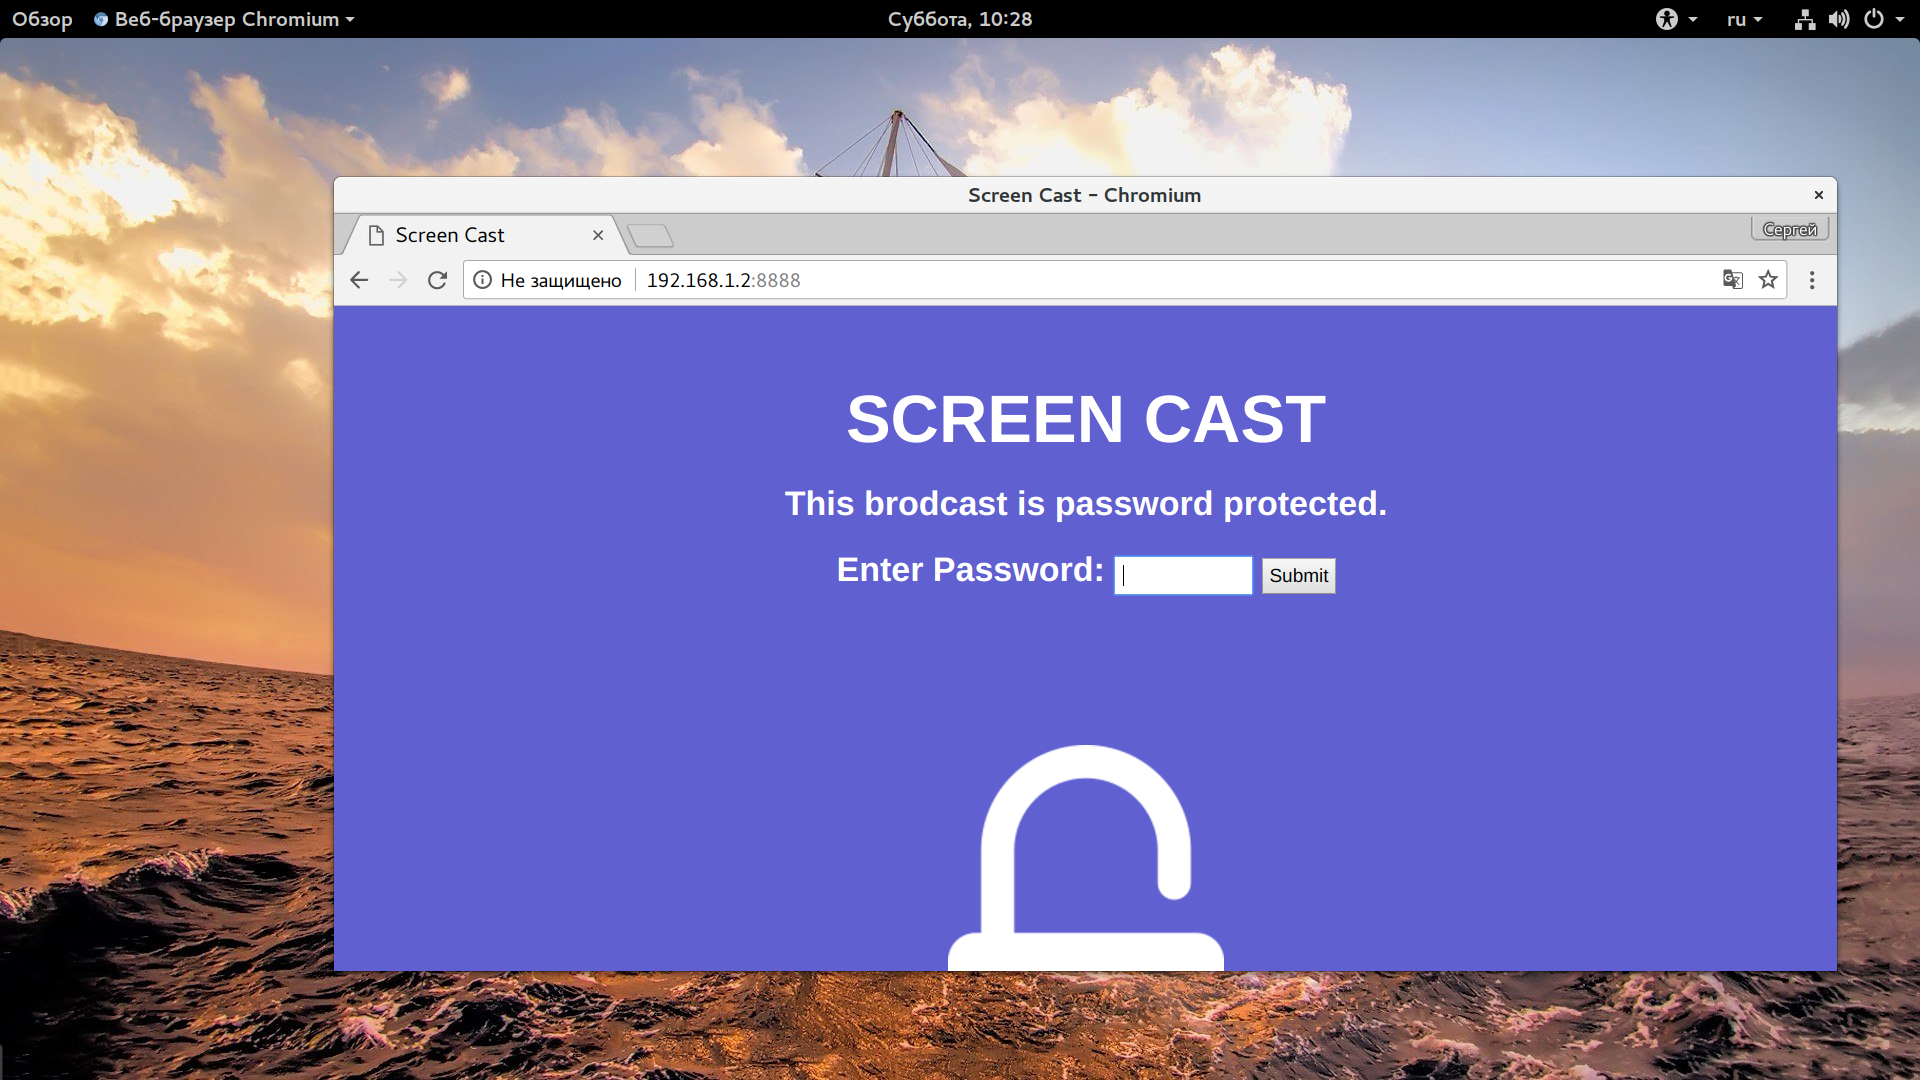Viewport: 1920px width, 1080px height.
Task: Open the accessibility menu in the top bar
Action: (1676, 19)
